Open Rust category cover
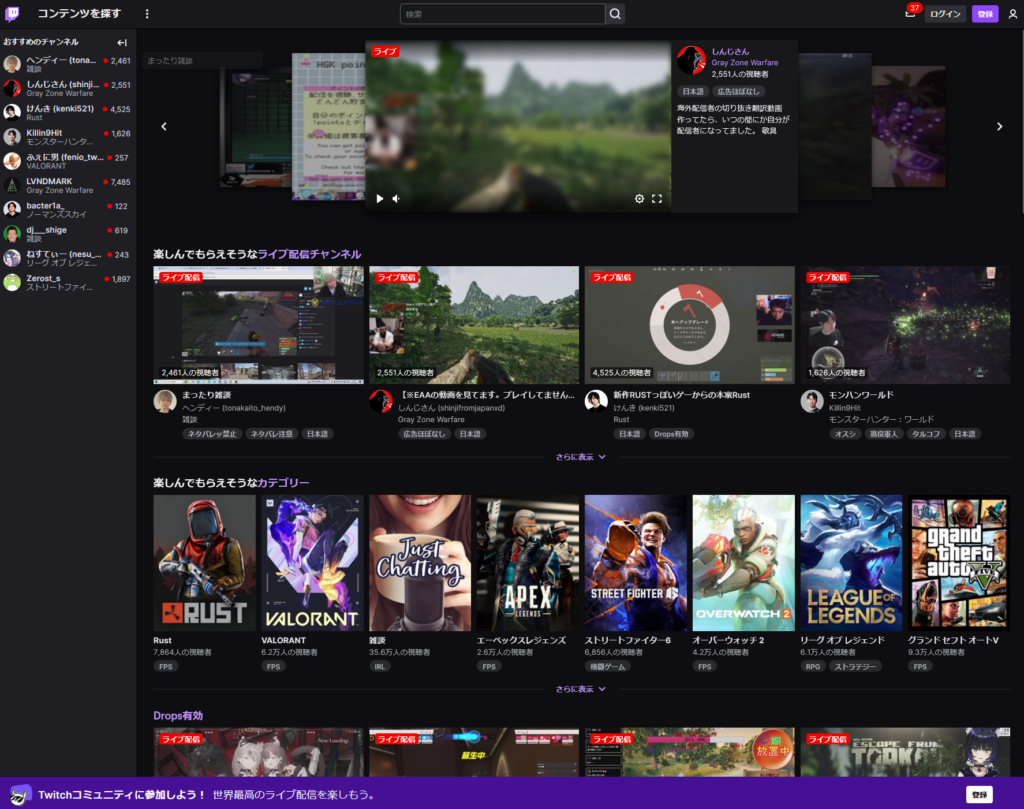The width and height of the screenshot is (1024, 809). [x=204, y=563]
